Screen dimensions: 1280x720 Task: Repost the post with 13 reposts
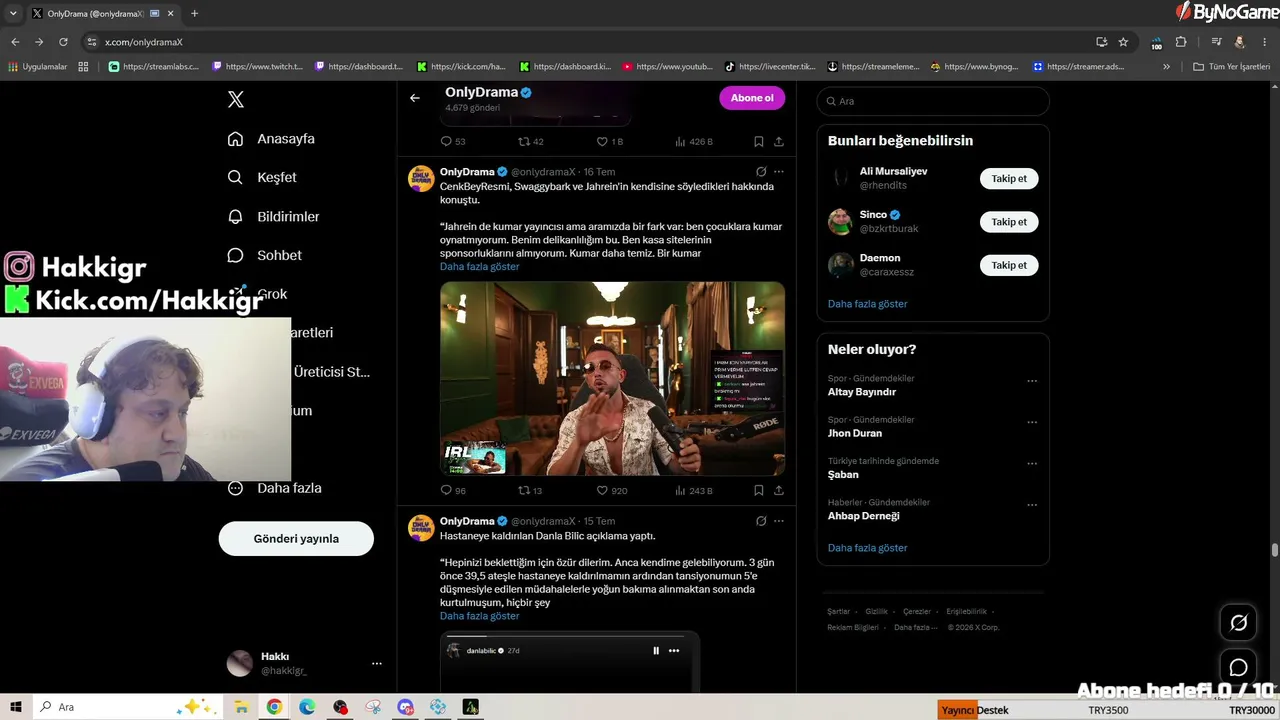pos(530,491)
